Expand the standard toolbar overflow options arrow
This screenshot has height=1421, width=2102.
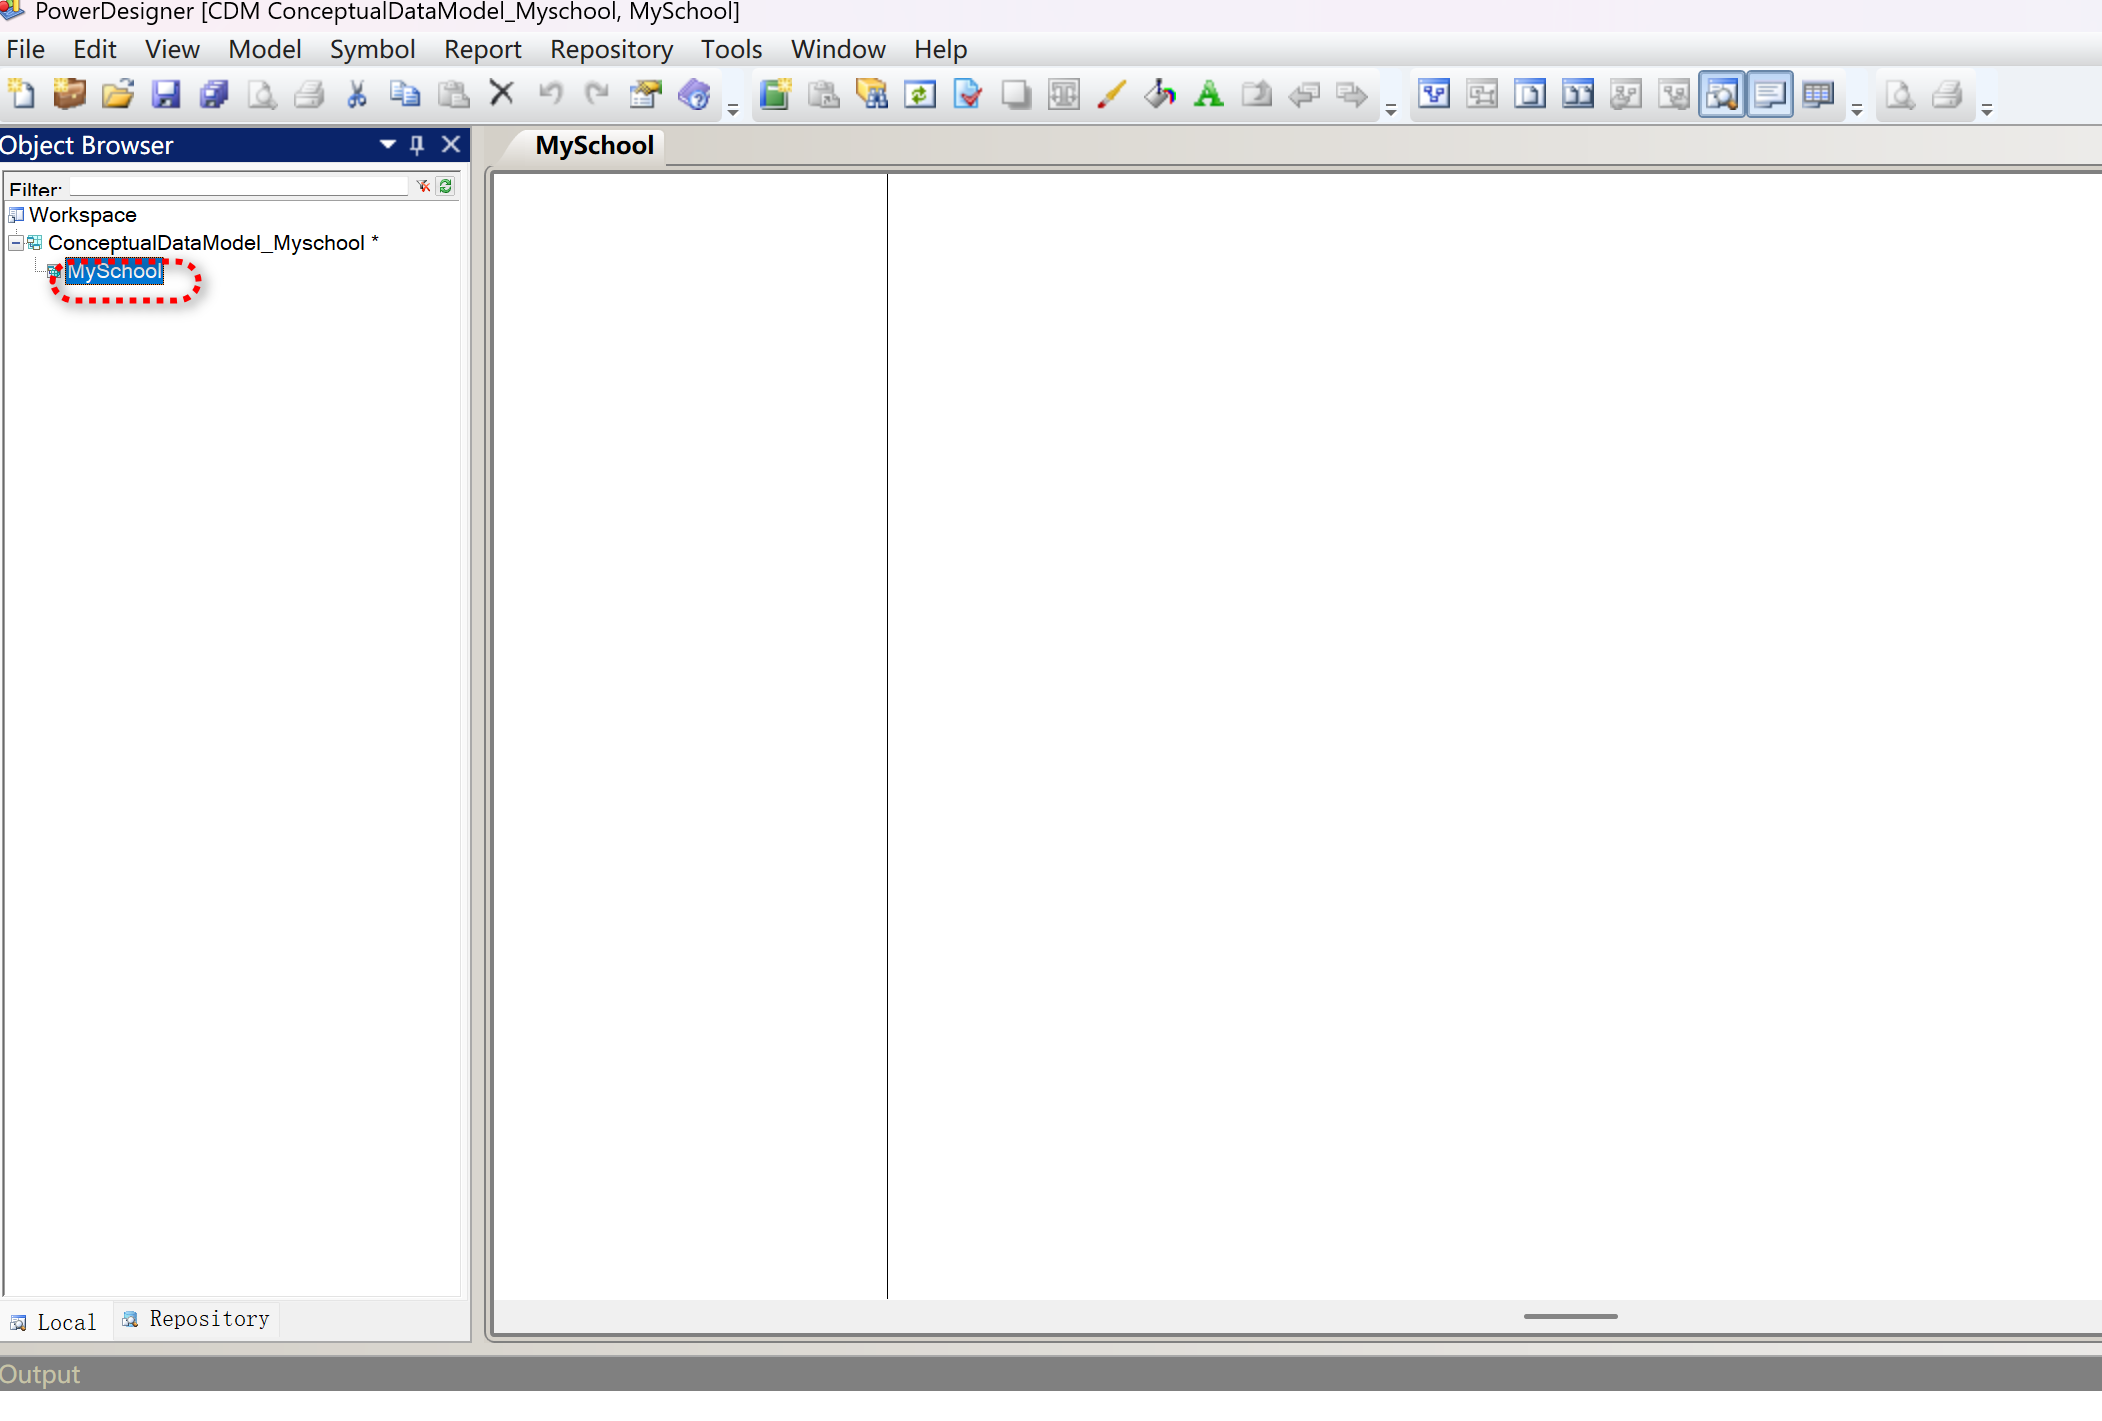pyautogui.click(x=733, y=110)
